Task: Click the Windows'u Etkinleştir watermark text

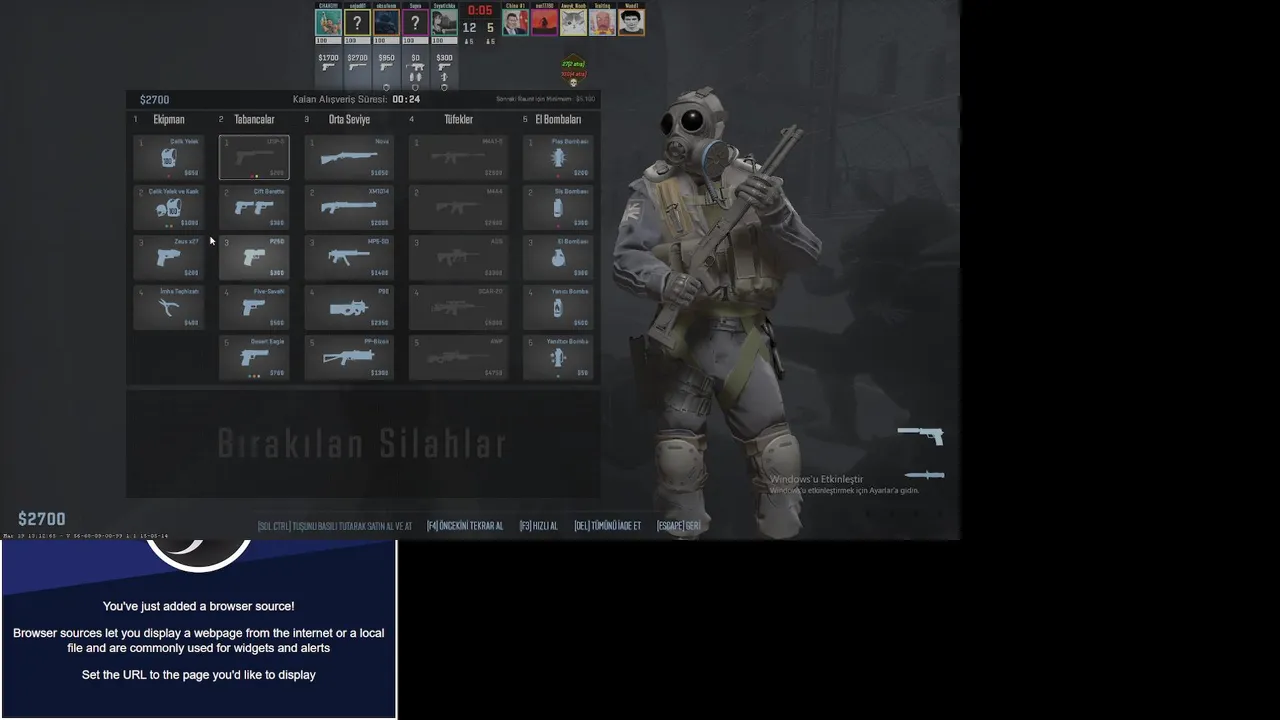Action: [816, 479]
